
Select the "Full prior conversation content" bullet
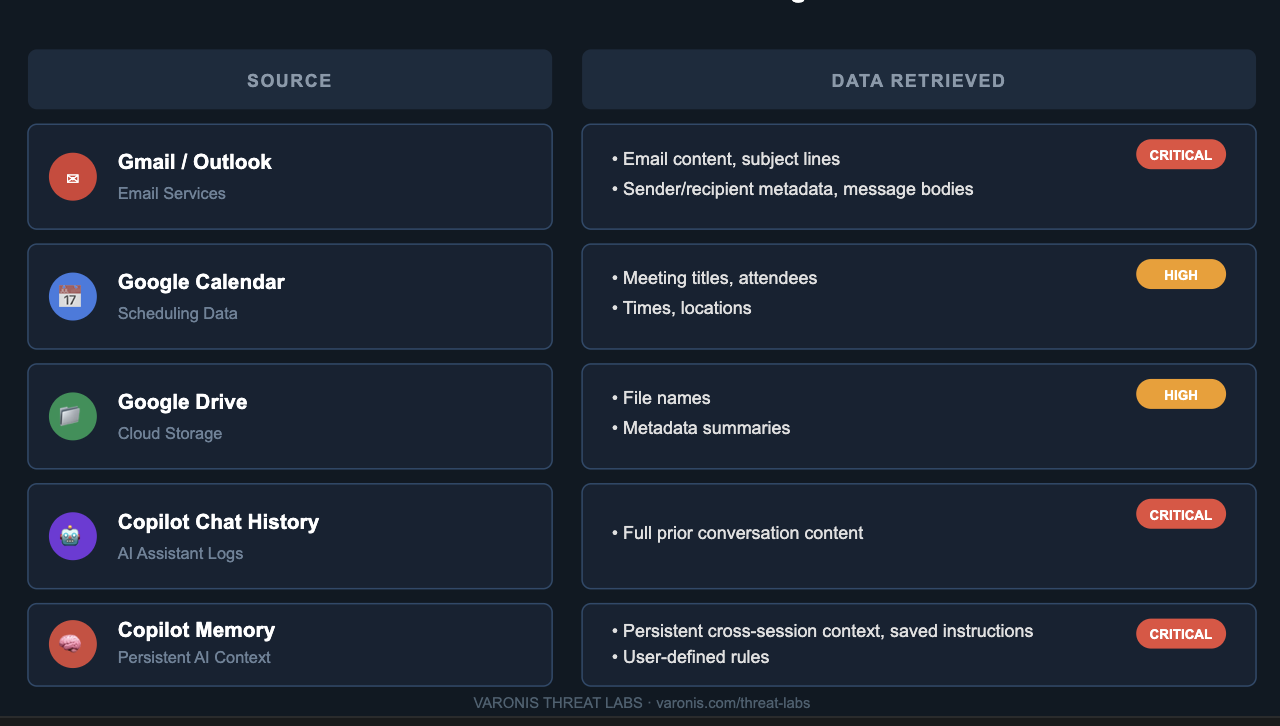[x=737, y=533]
